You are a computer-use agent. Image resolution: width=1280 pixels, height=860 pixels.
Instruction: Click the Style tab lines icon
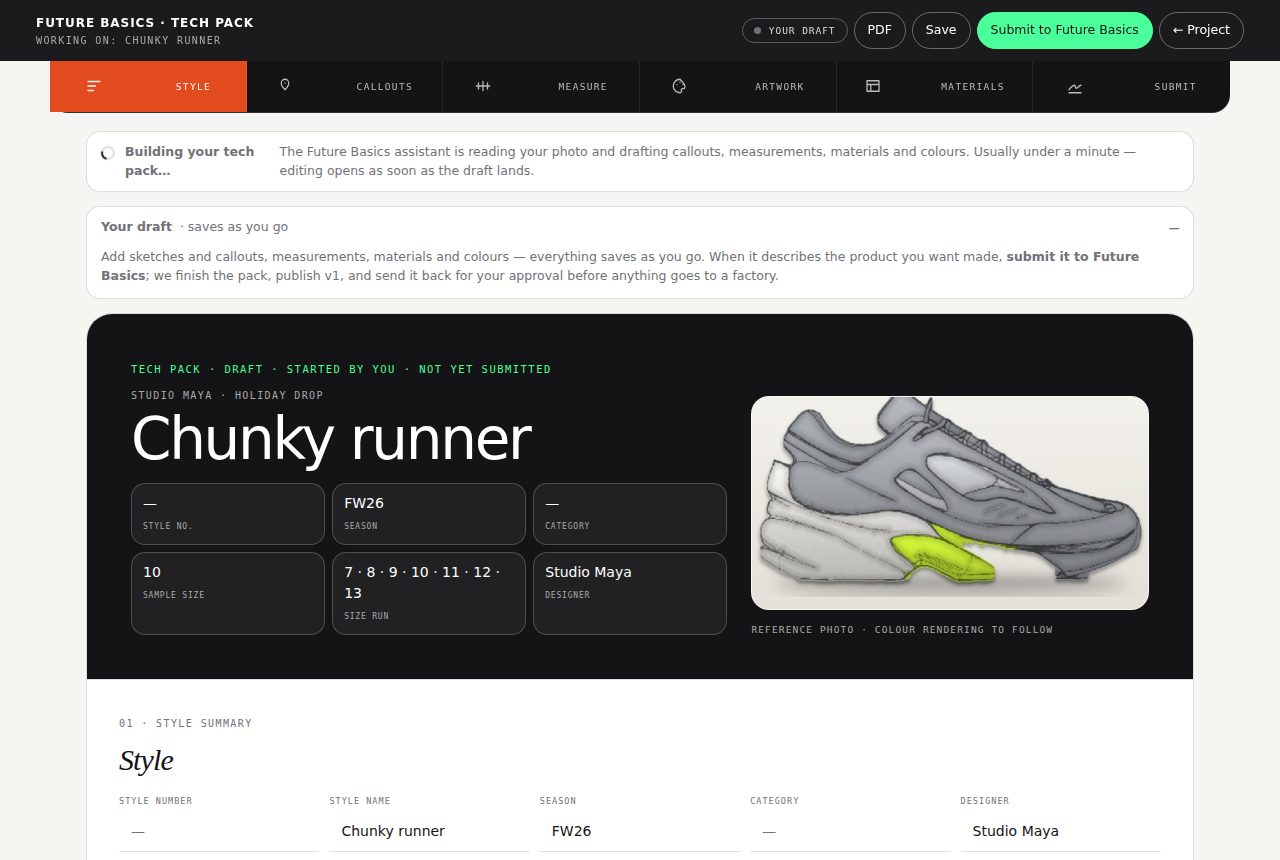coord(94,87)
